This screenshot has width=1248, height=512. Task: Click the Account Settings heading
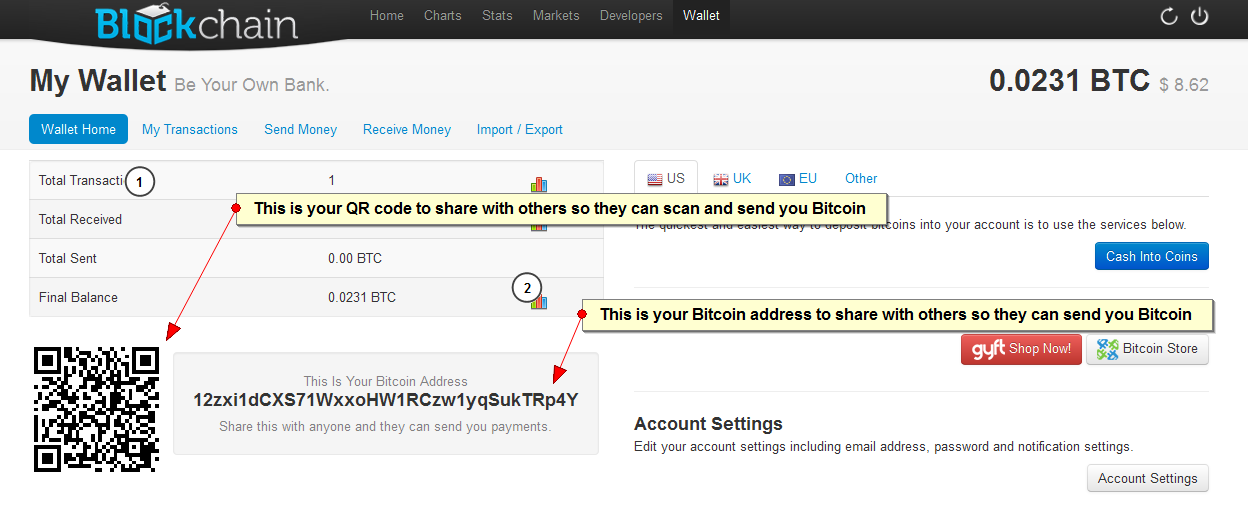(x=708, y=424)
